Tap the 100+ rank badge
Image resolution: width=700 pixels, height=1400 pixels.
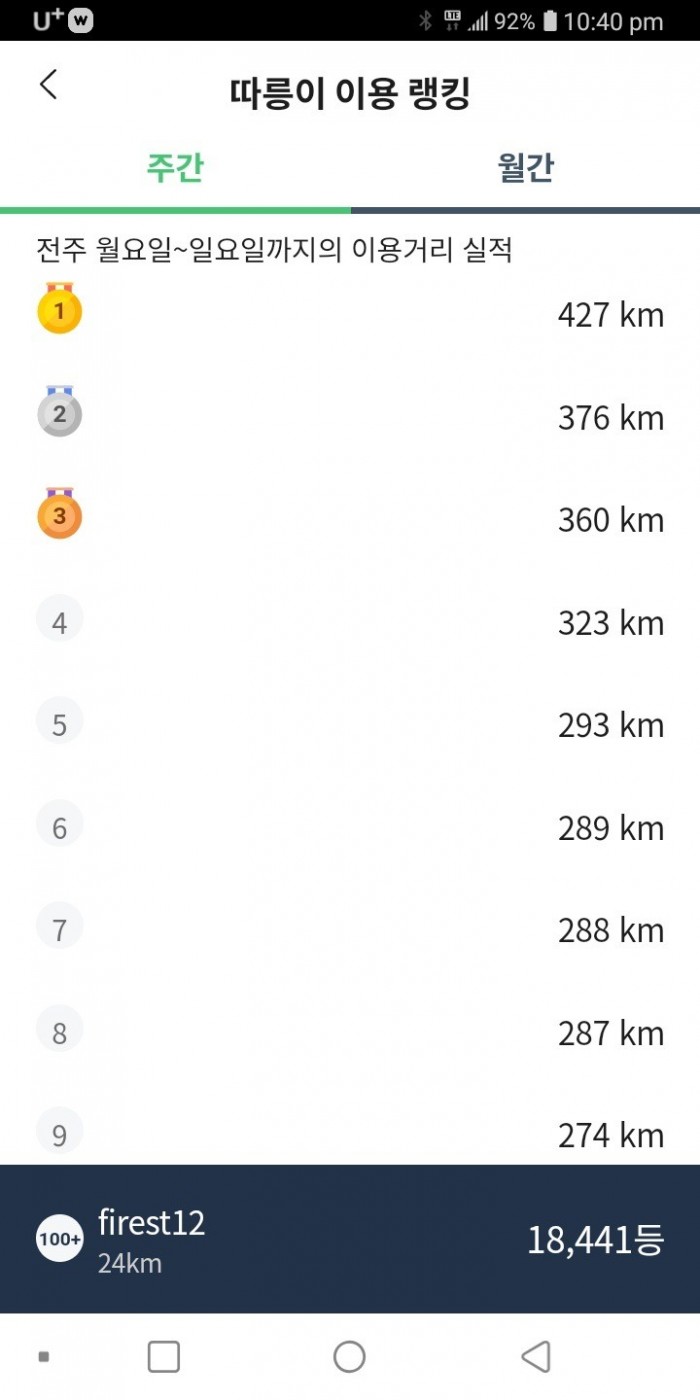click(60, 1239)
